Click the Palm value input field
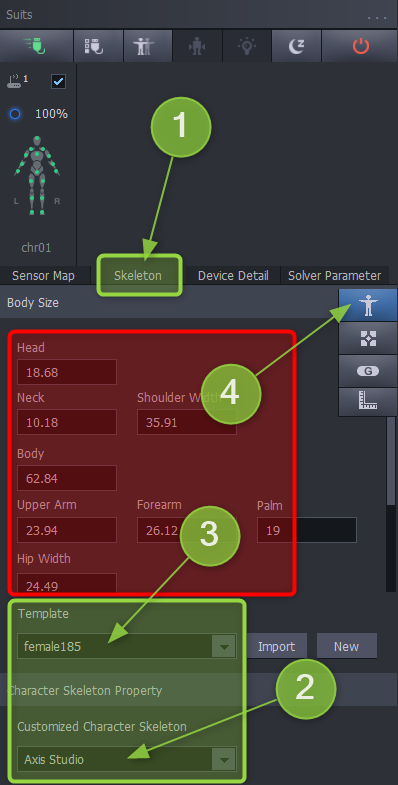 [x=307, y=530]
